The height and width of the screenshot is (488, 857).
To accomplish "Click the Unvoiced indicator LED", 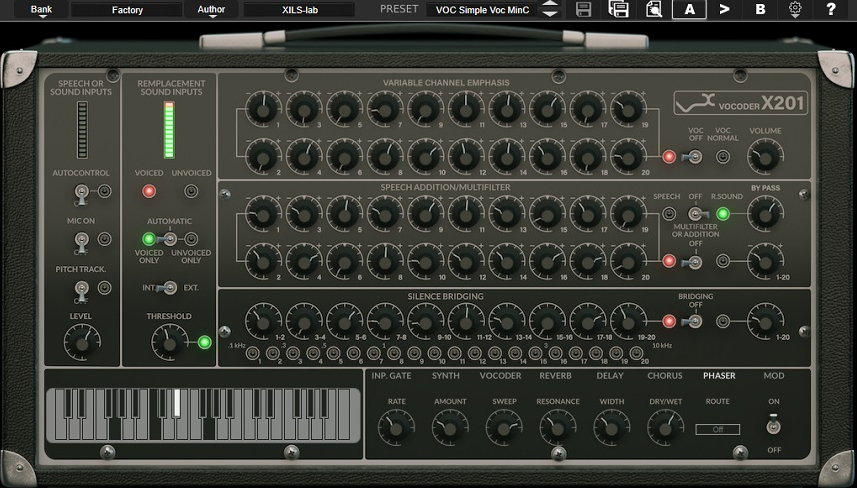I will 191,191.
